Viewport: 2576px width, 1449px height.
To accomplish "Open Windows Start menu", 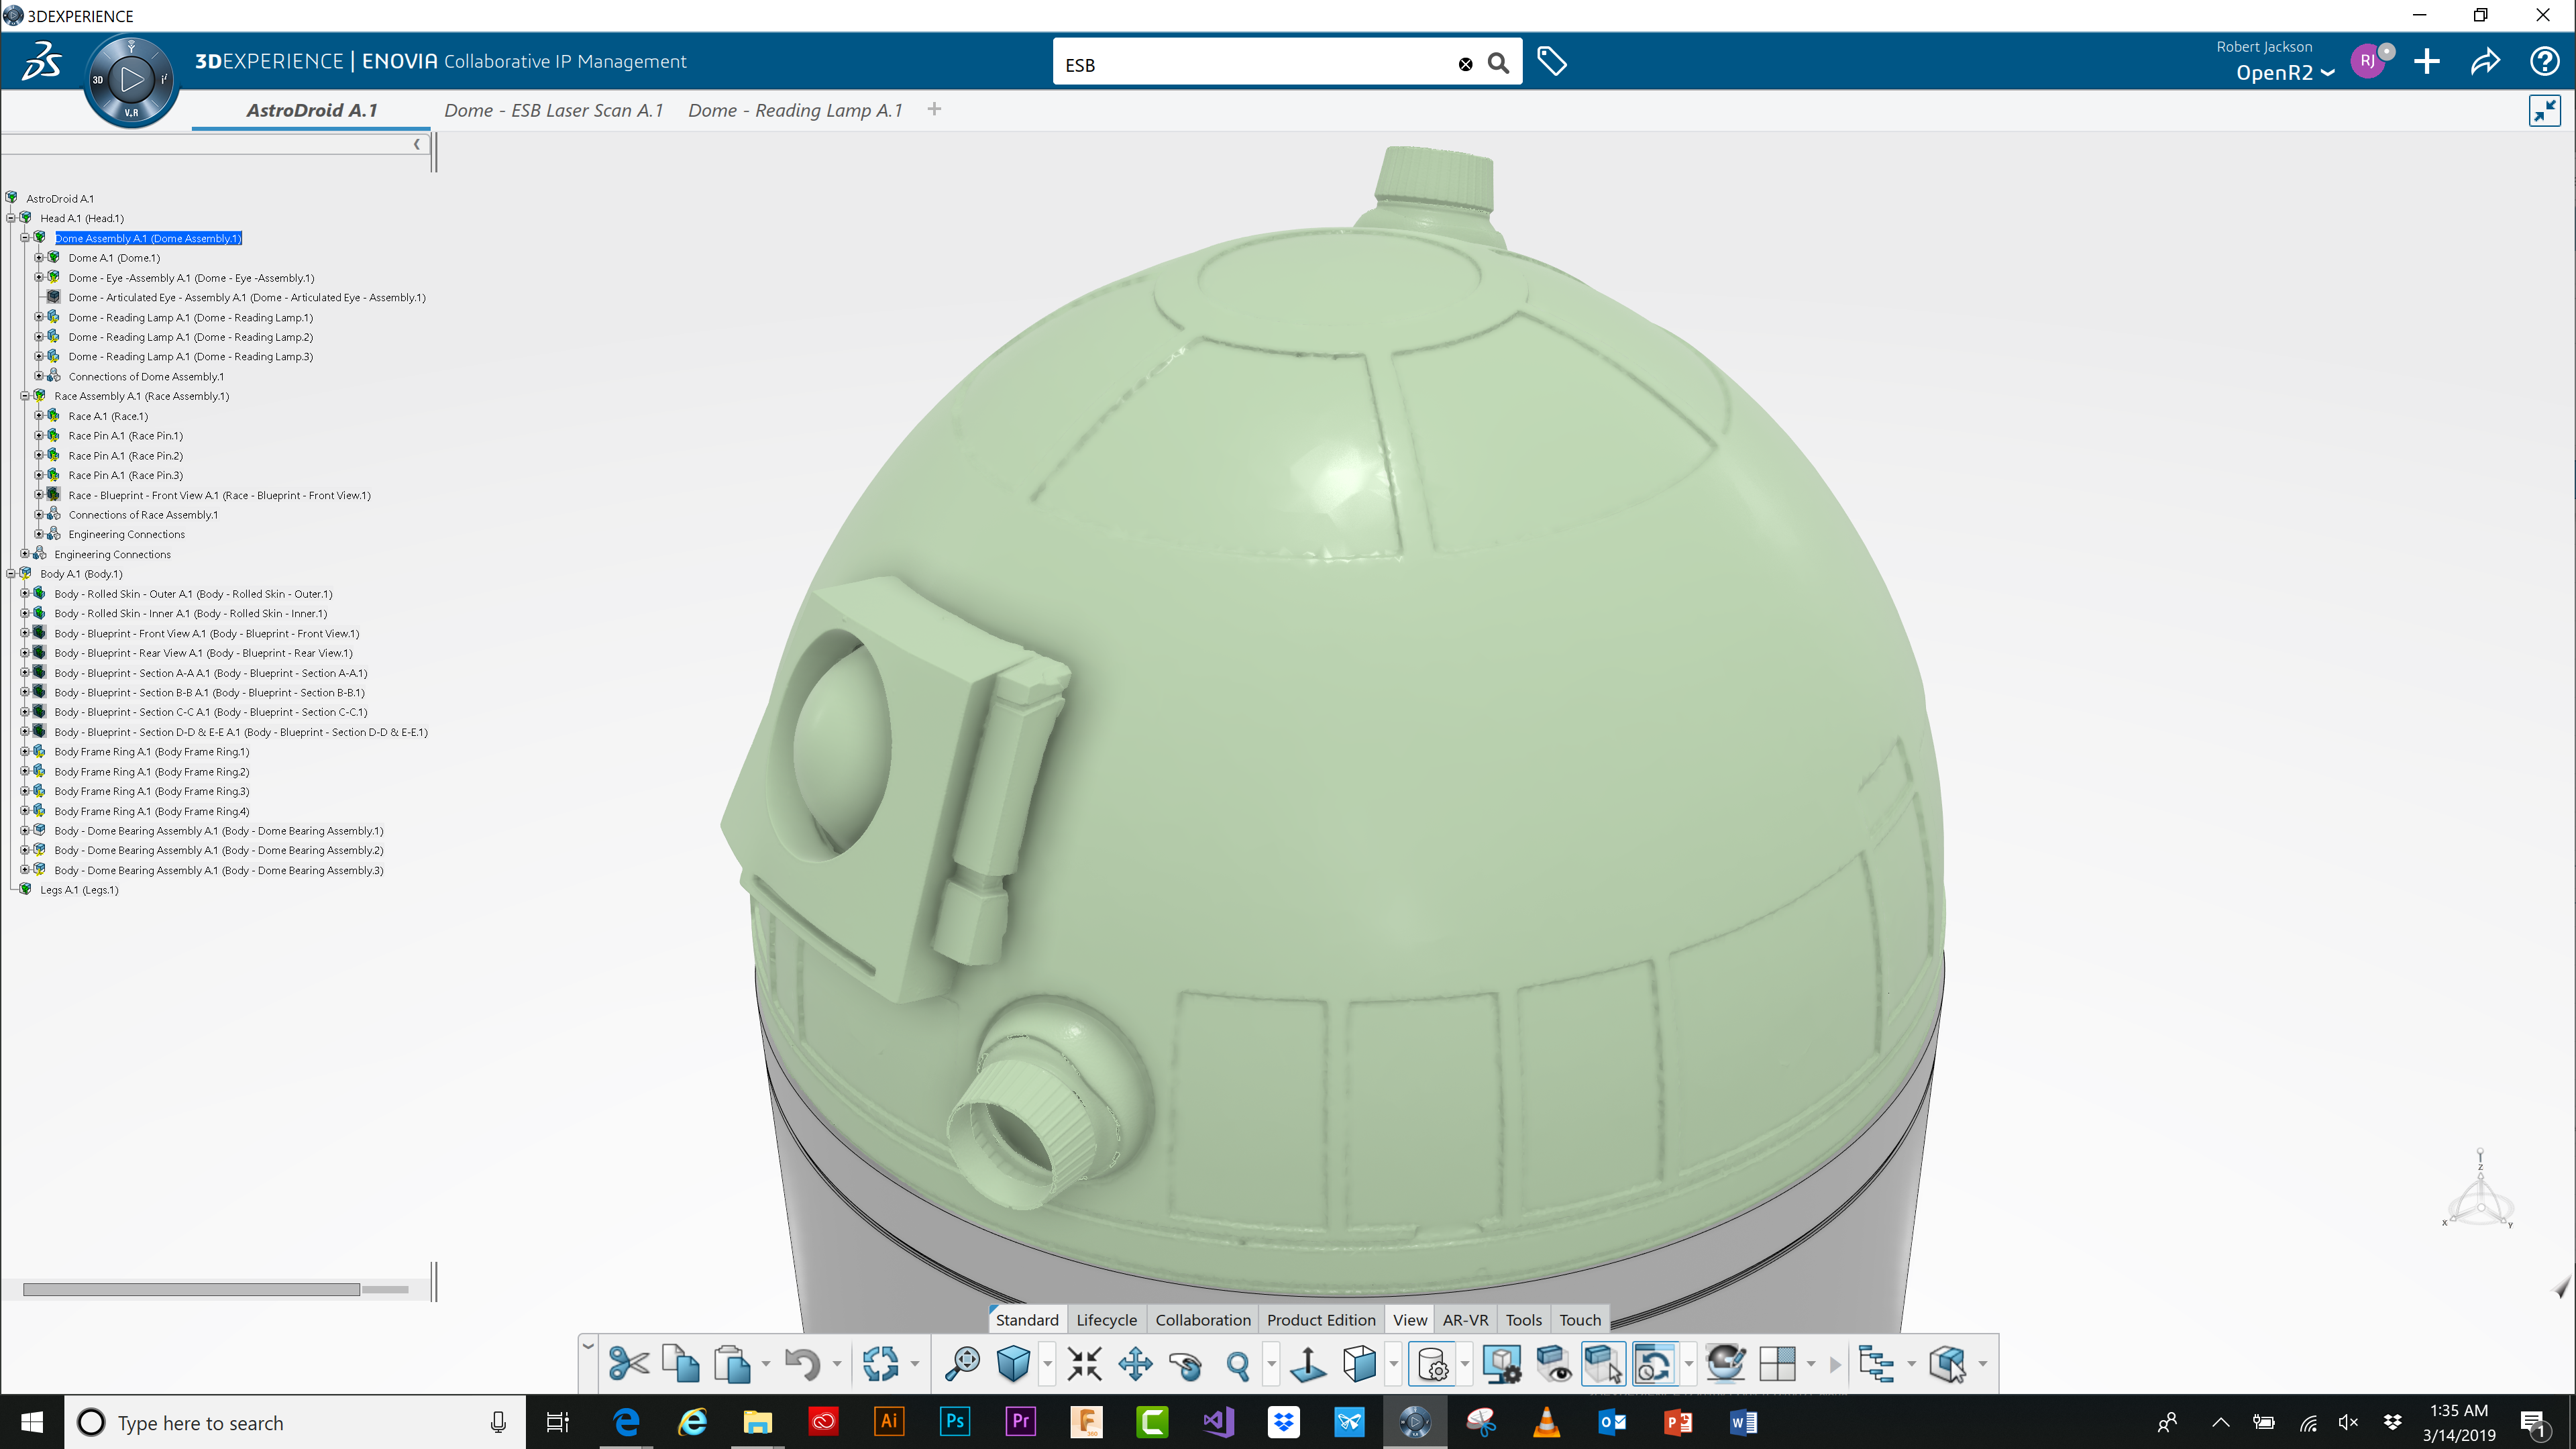I will coord(32,1422).
